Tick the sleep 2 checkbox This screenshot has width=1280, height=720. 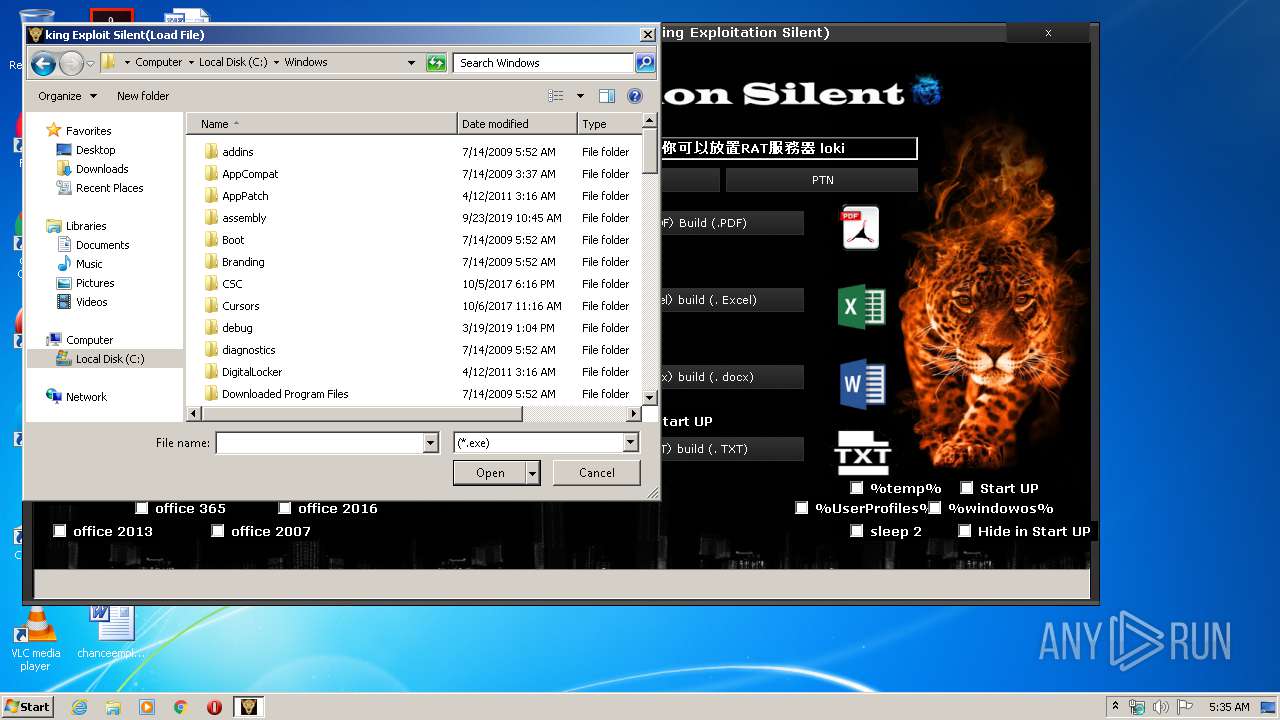(857, 531)
